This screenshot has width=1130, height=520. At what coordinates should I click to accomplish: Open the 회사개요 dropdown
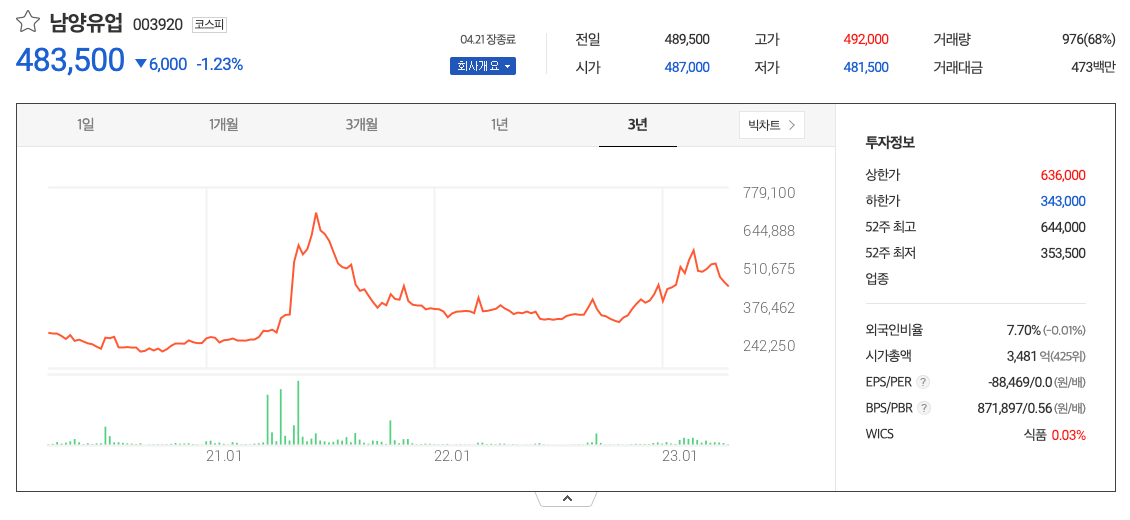point(483,67)
